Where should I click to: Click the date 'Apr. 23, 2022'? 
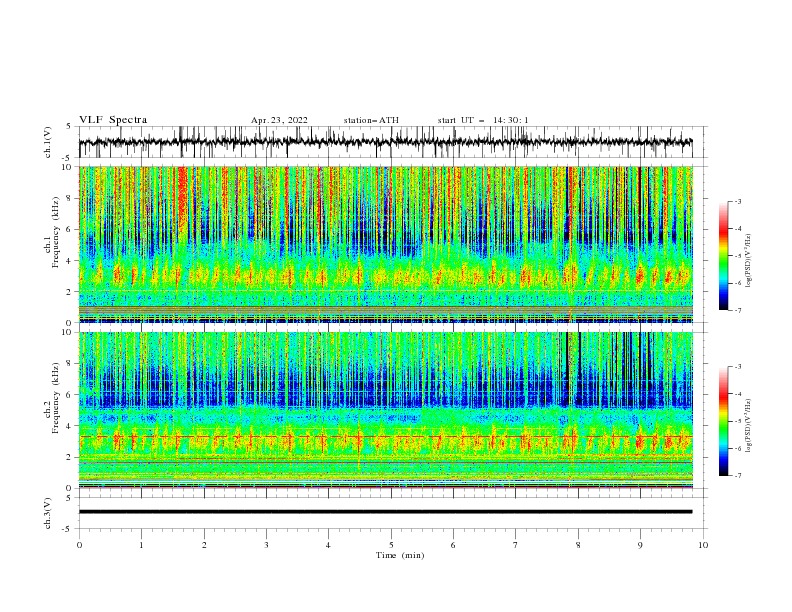pos(279,120)
